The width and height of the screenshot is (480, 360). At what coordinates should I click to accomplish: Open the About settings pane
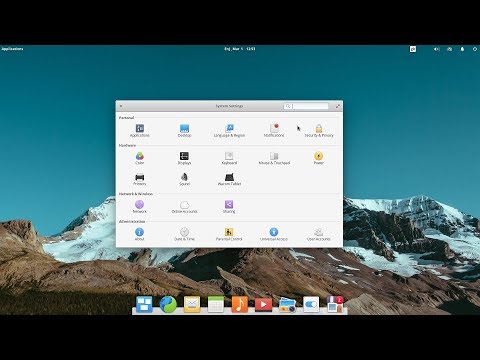pos(140,234)
